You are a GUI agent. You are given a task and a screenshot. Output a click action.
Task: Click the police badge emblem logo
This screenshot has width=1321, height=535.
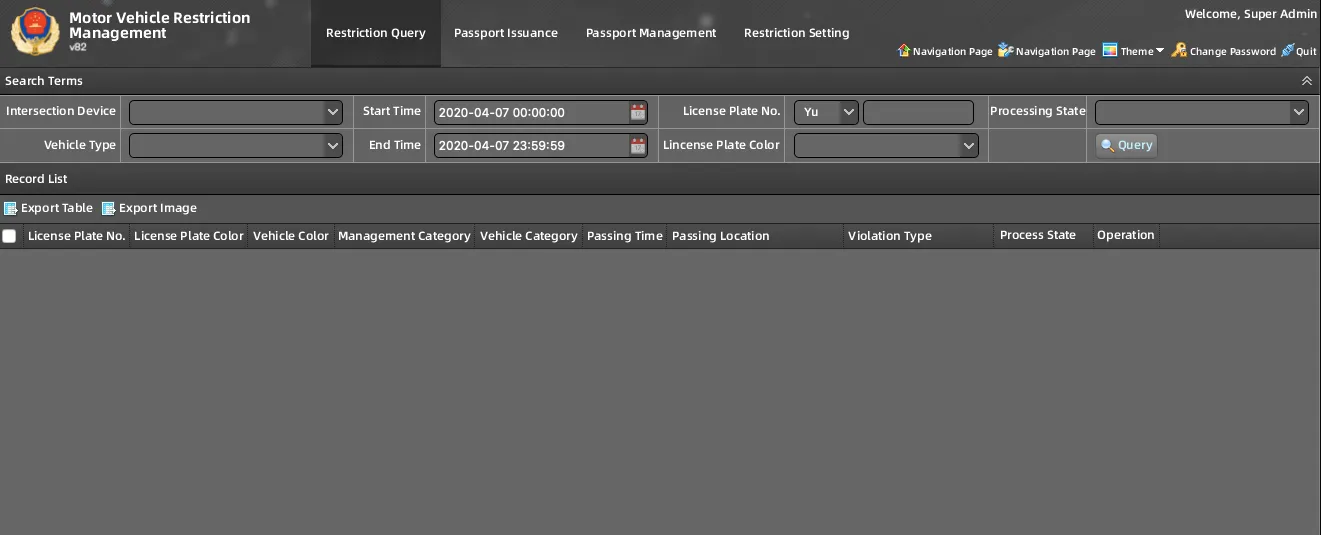tap(35, 32)
